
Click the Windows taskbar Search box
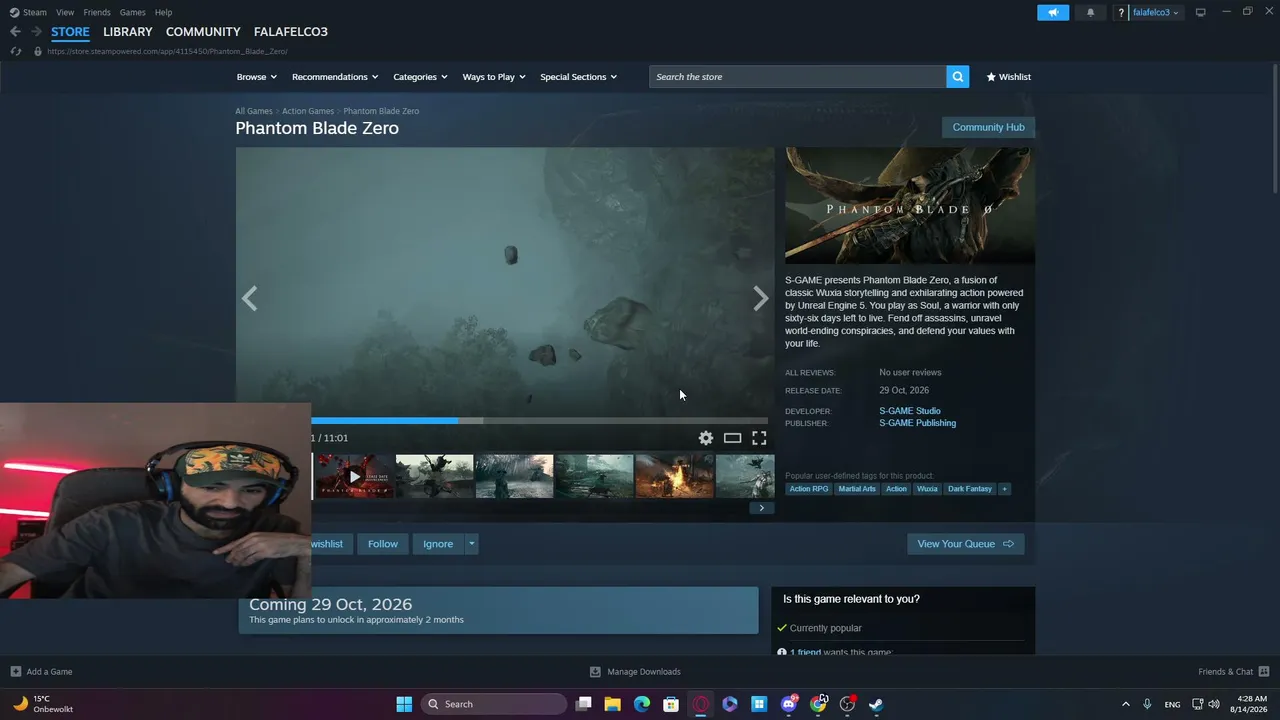493,704
